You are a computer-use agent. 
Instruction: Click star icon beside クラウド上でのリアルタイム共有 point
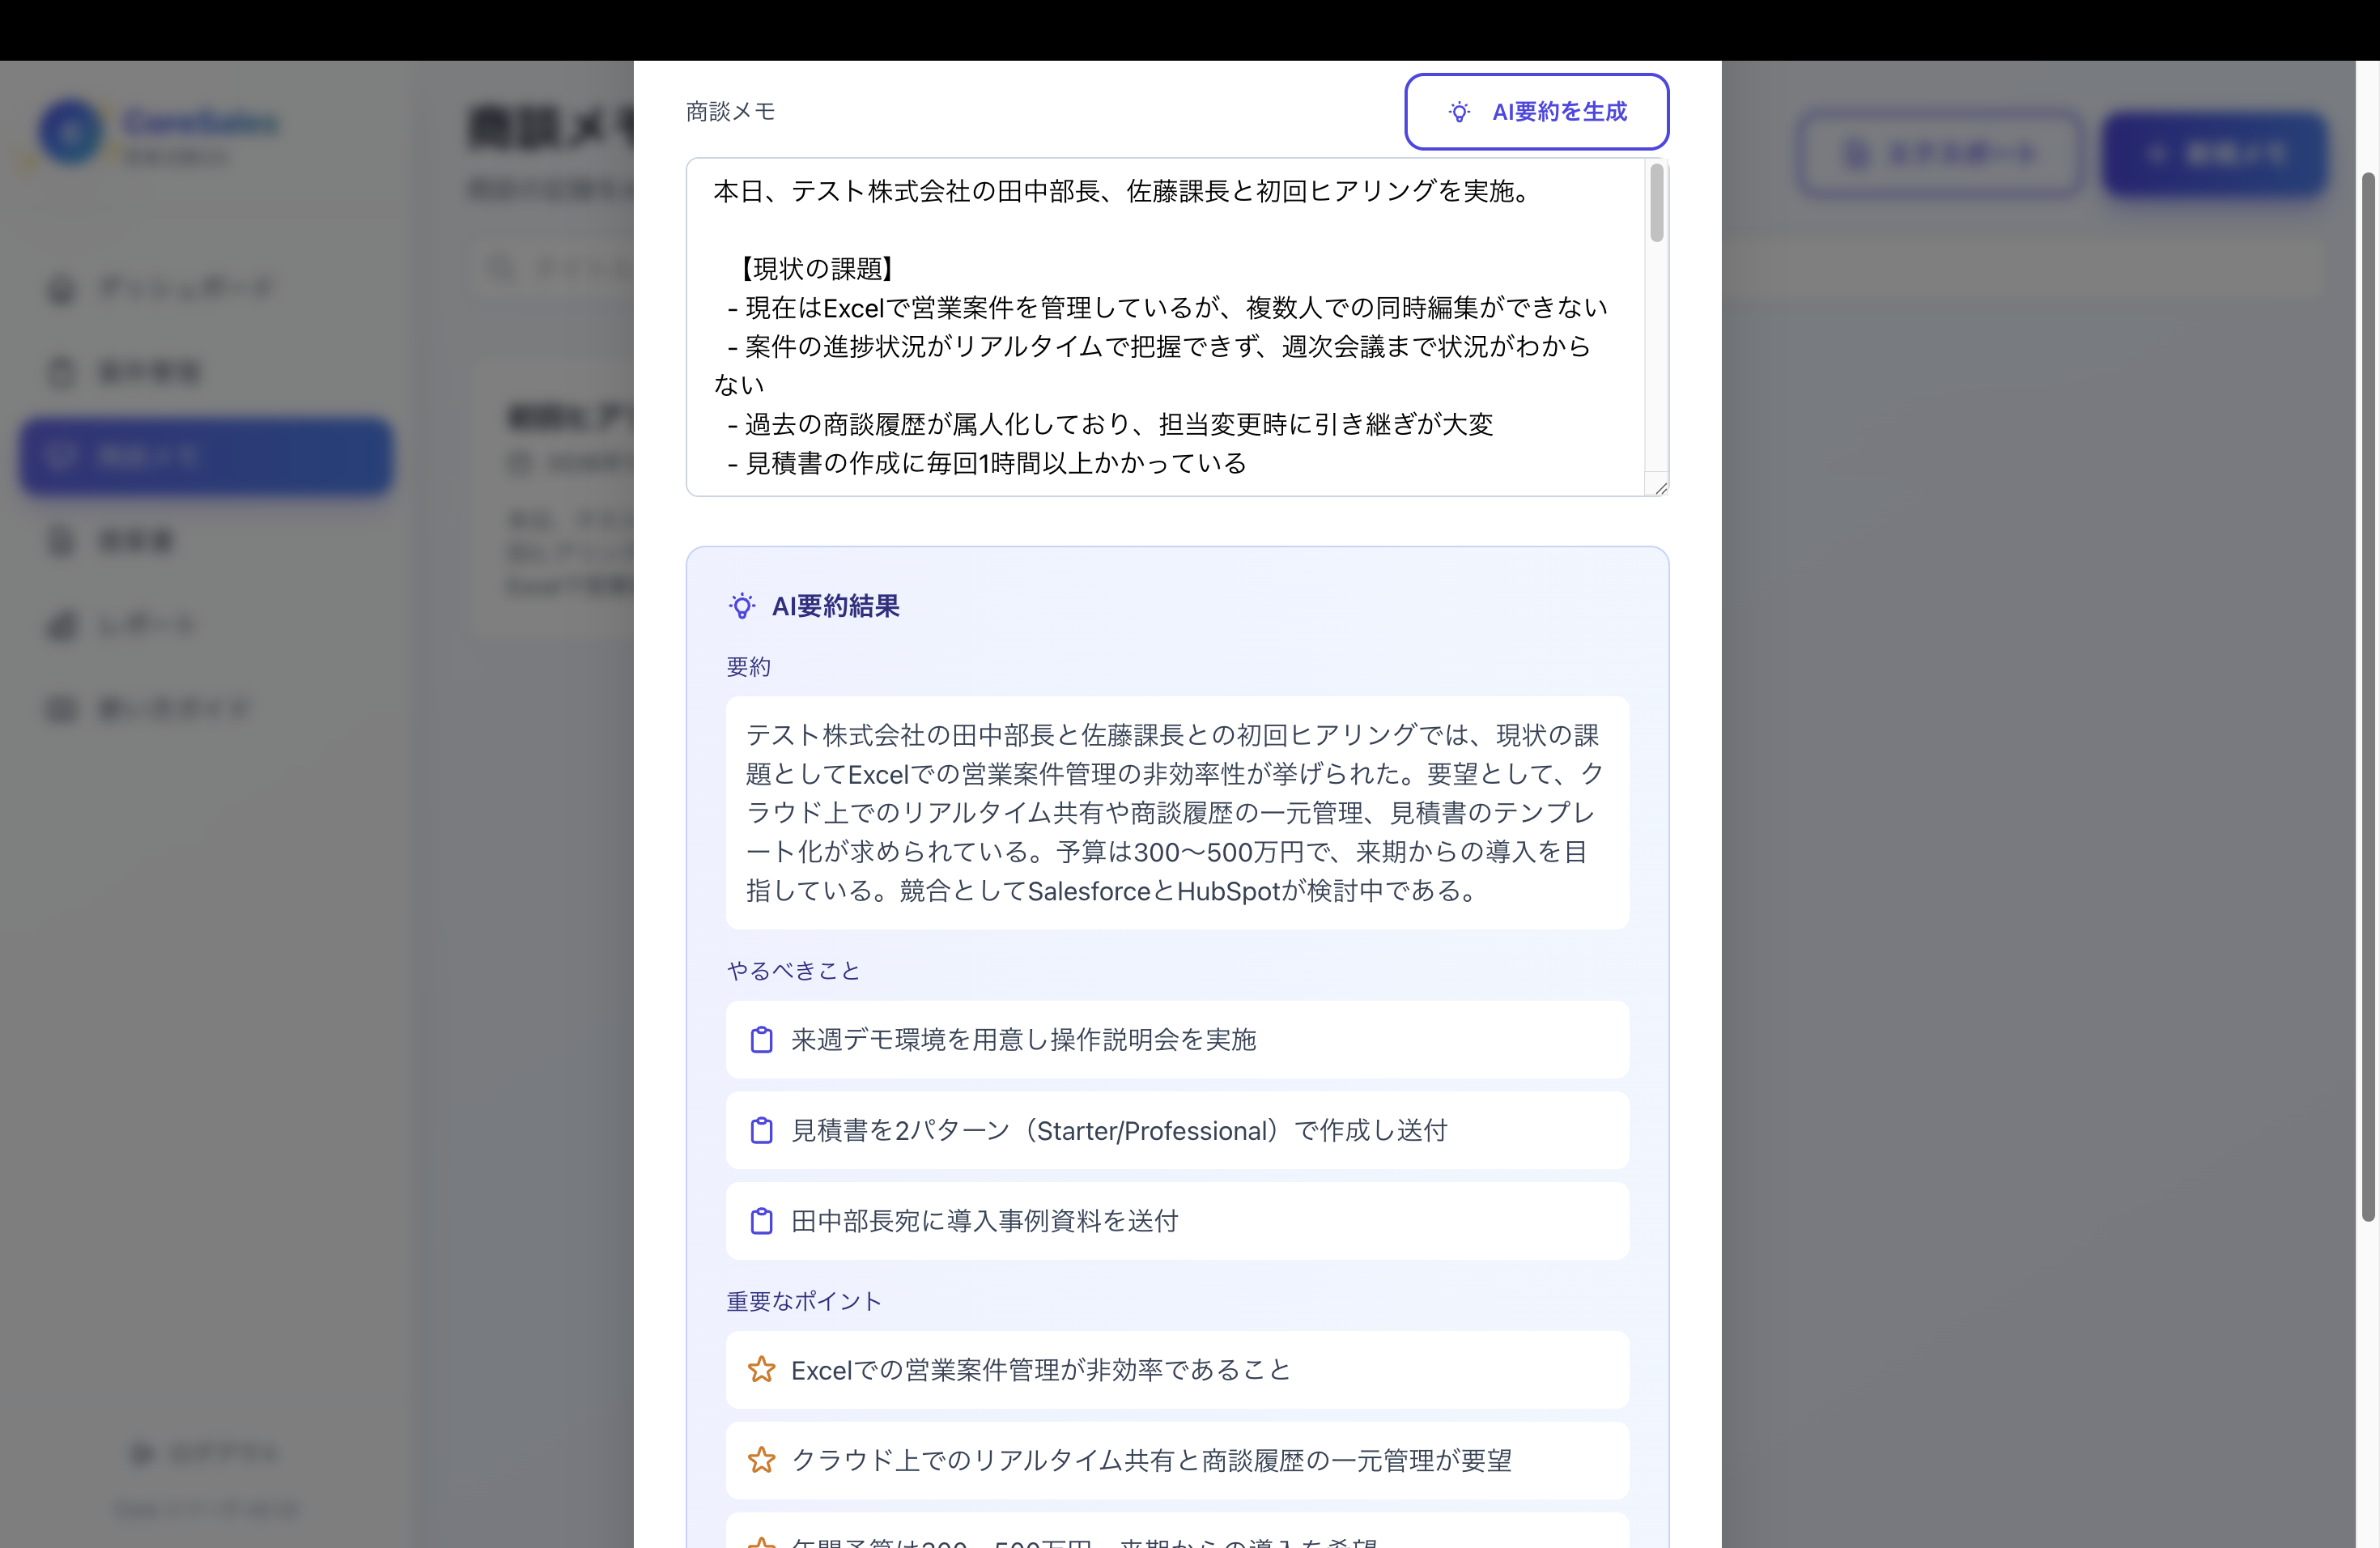761,1460
